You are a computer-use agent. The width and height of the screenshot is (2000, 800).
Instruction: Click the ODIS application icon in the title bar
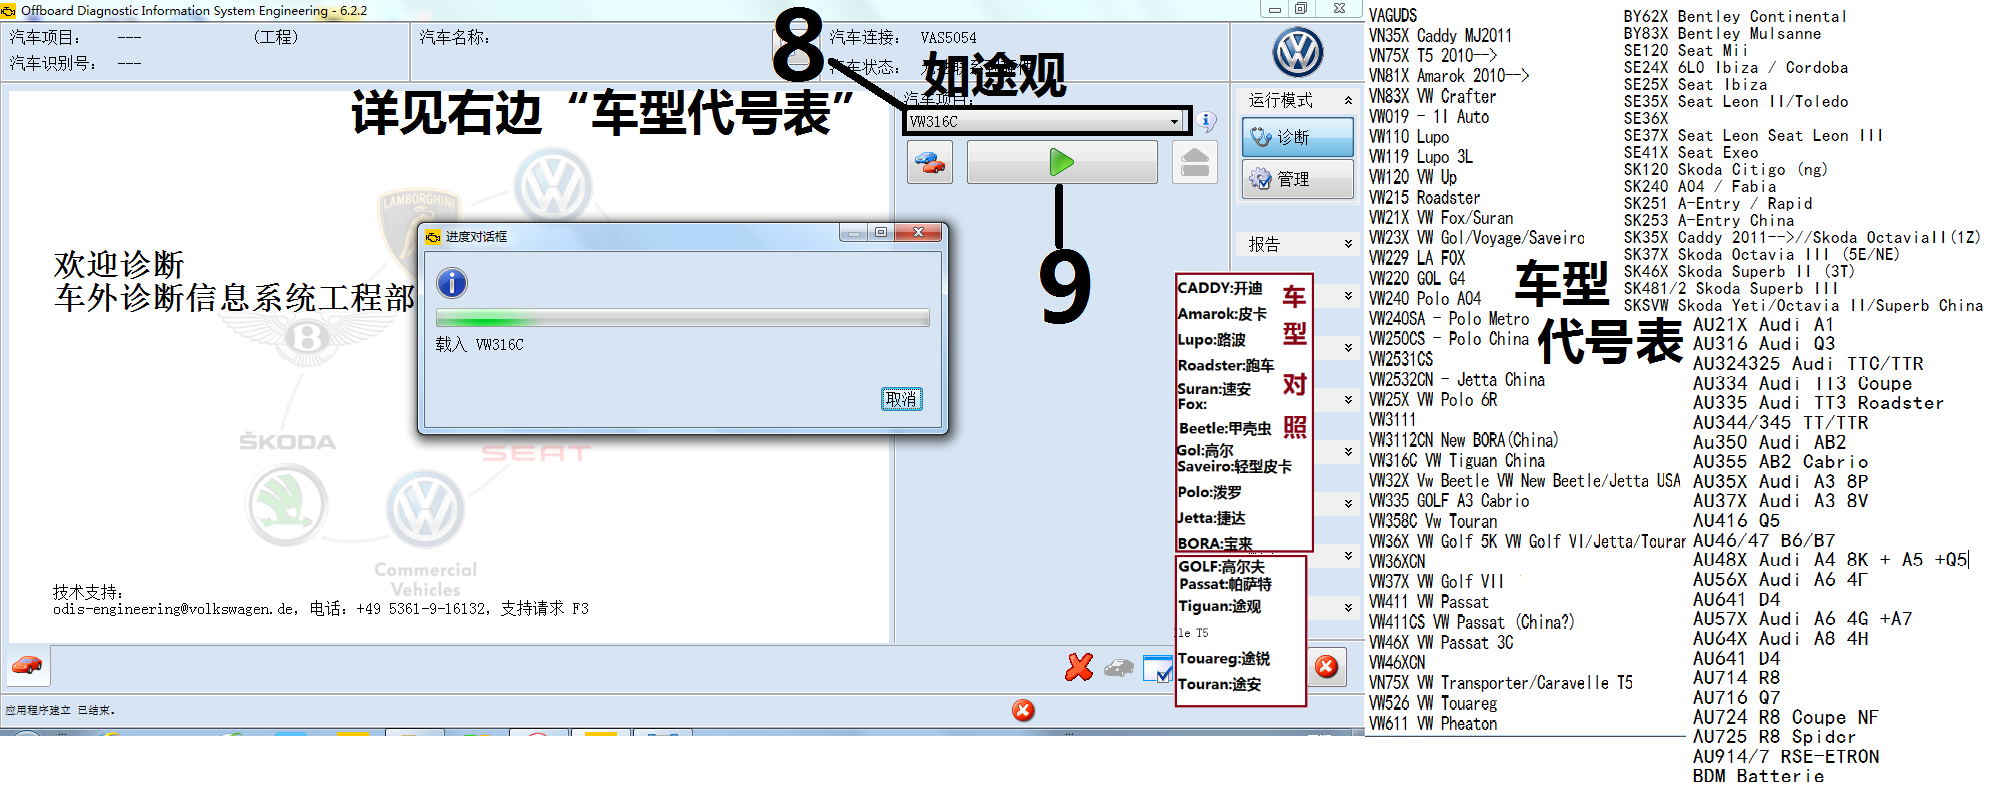[x=10, y=10]
